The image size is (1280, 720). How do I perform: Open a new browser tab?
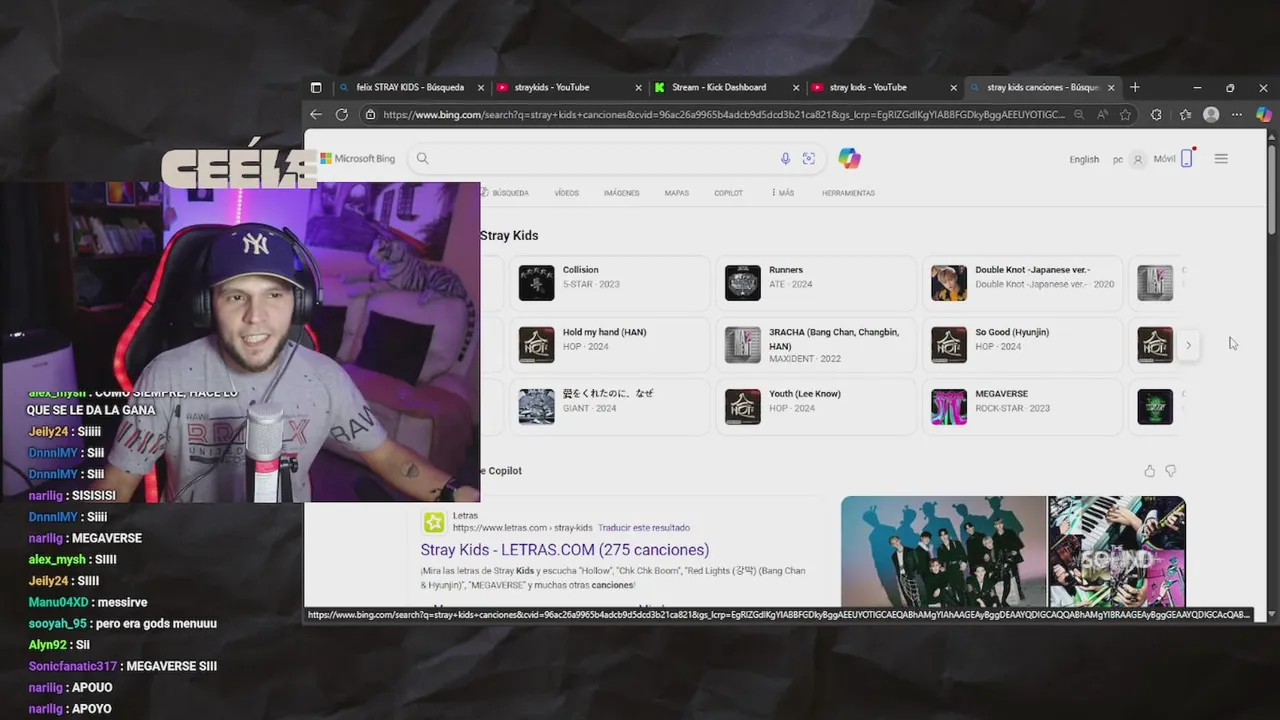pos(1134,87)
